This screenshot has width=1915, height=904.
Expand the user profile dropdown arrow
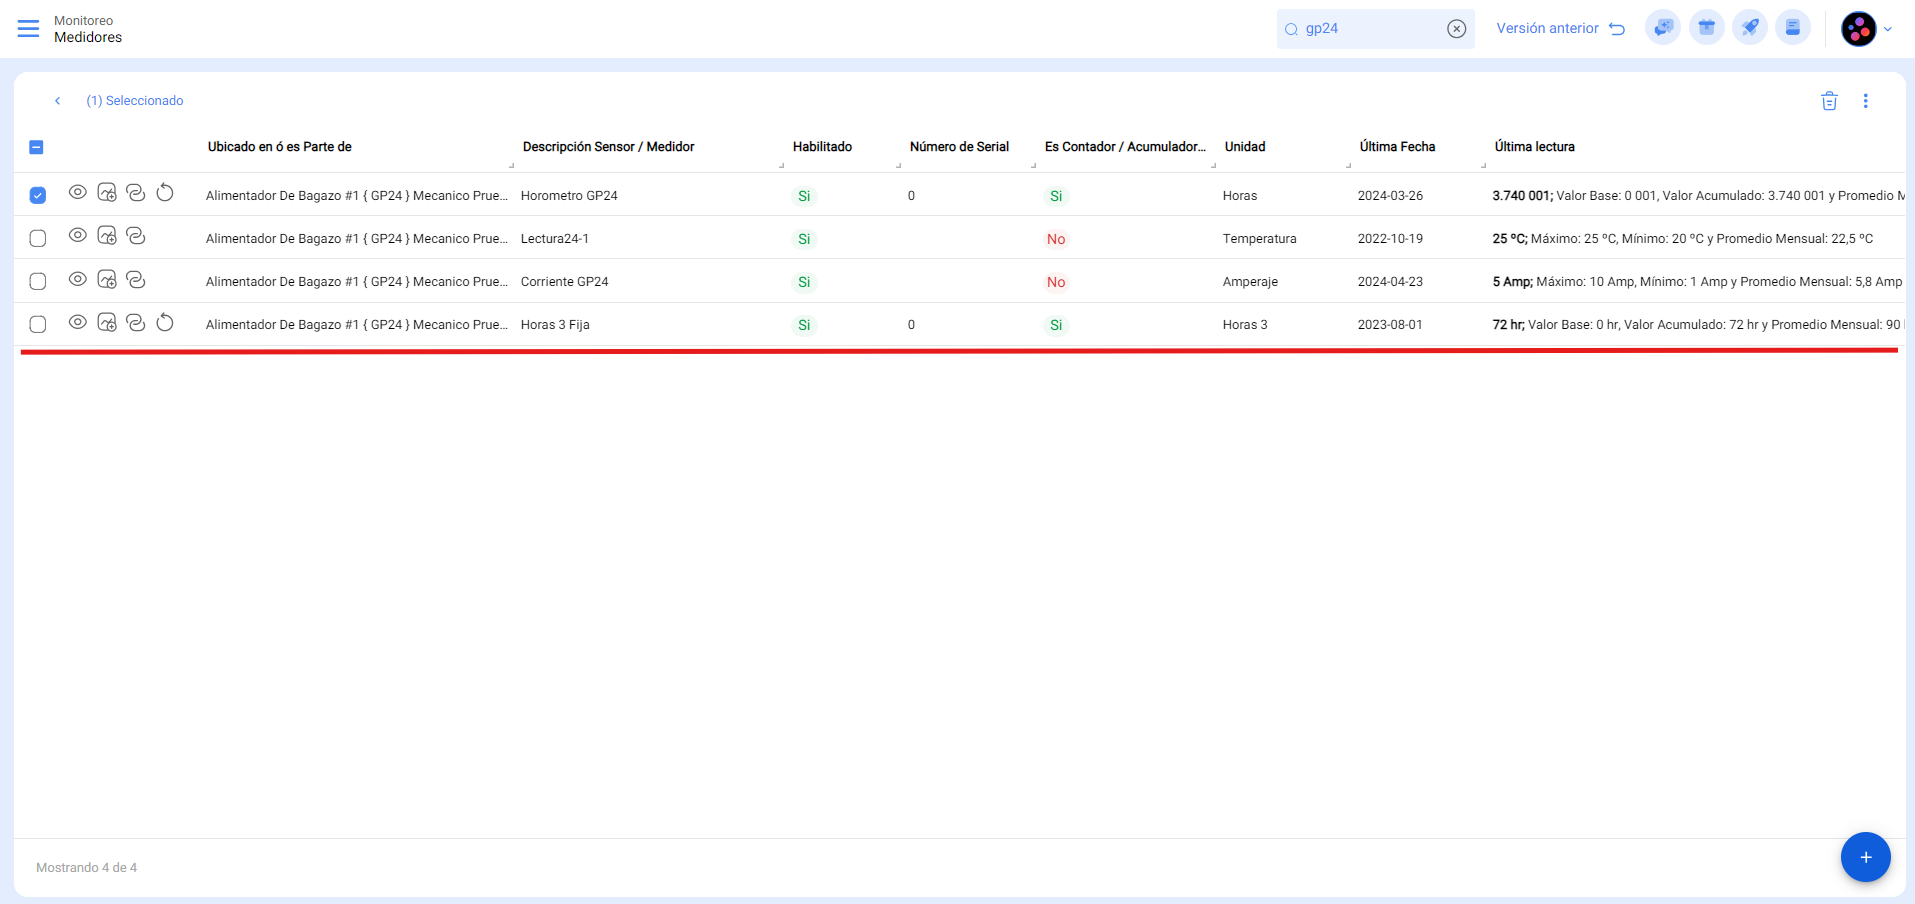point(1888,29)
